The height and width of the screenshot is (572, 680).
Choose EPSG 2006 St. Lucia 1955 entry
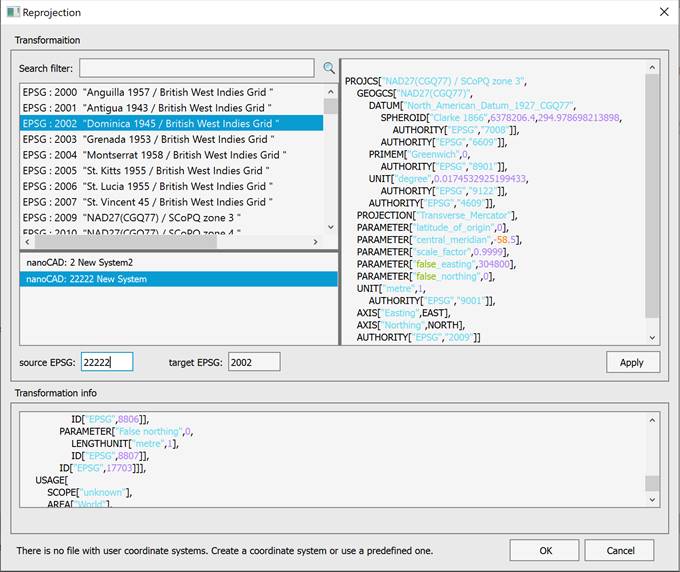pyautogui.click(x=170, y=186)
